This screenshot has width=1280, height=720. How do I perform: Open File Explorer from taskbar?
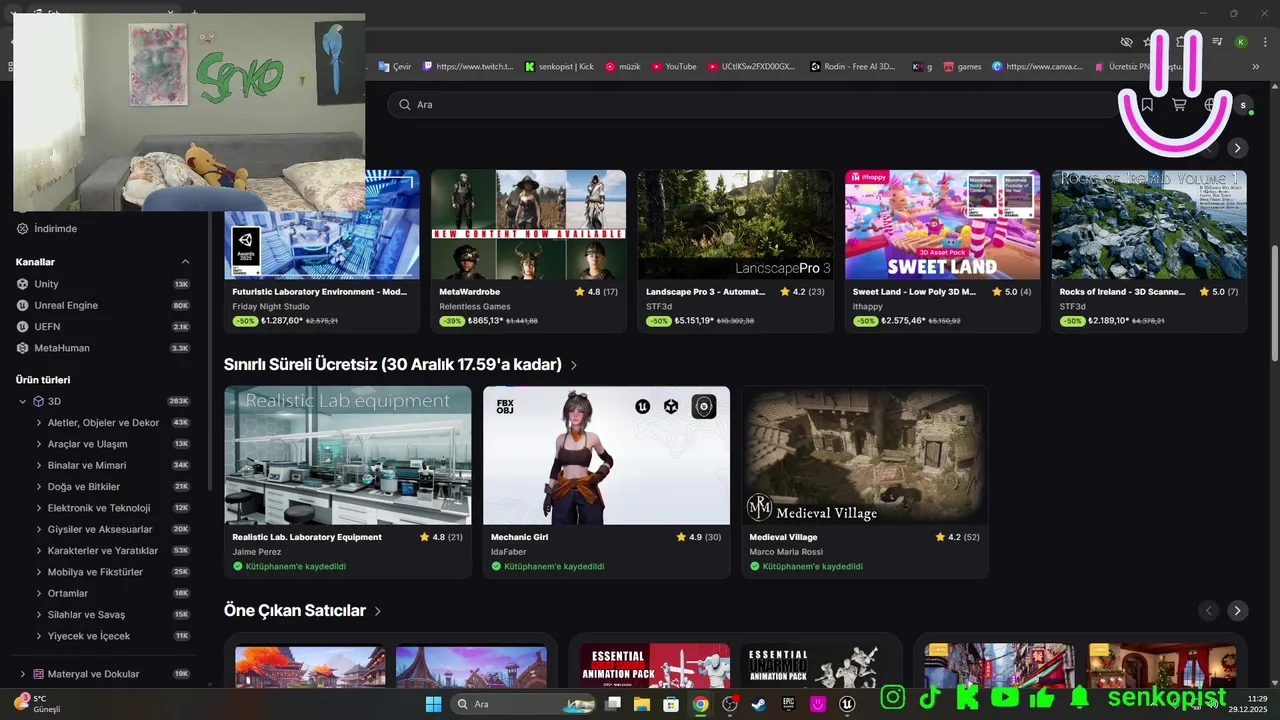(x=641, y=704)
